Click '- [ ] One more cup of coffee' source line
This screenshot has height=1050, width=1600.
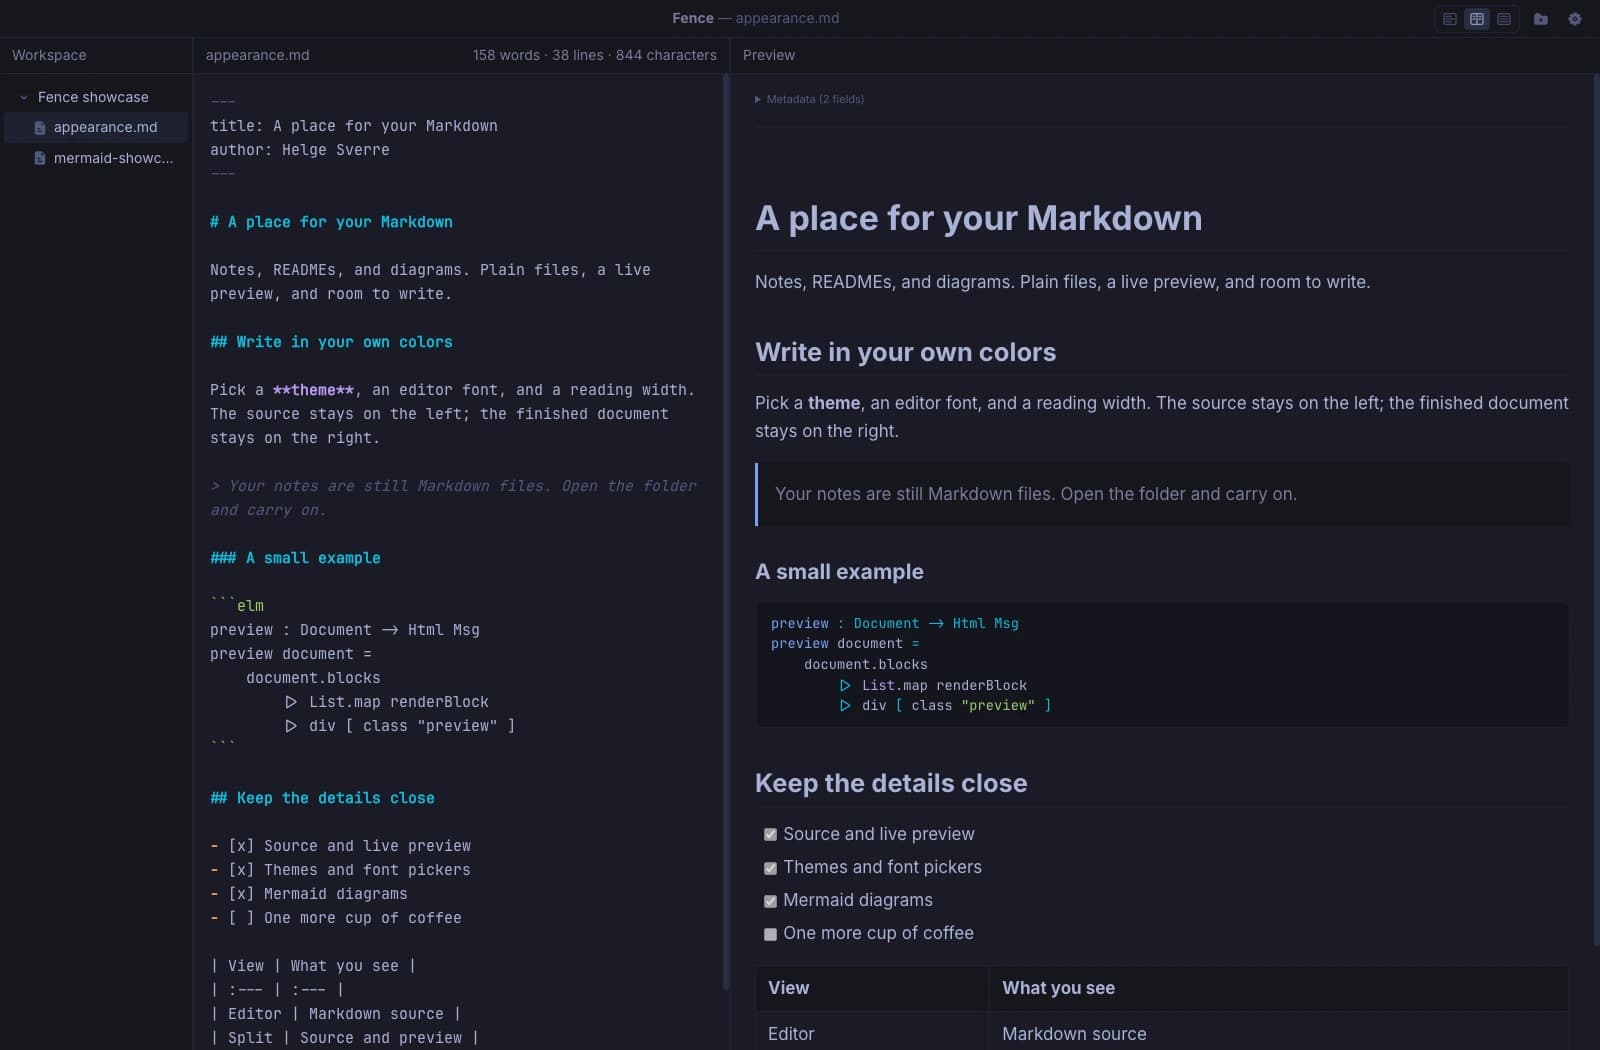tap(336, 918)
